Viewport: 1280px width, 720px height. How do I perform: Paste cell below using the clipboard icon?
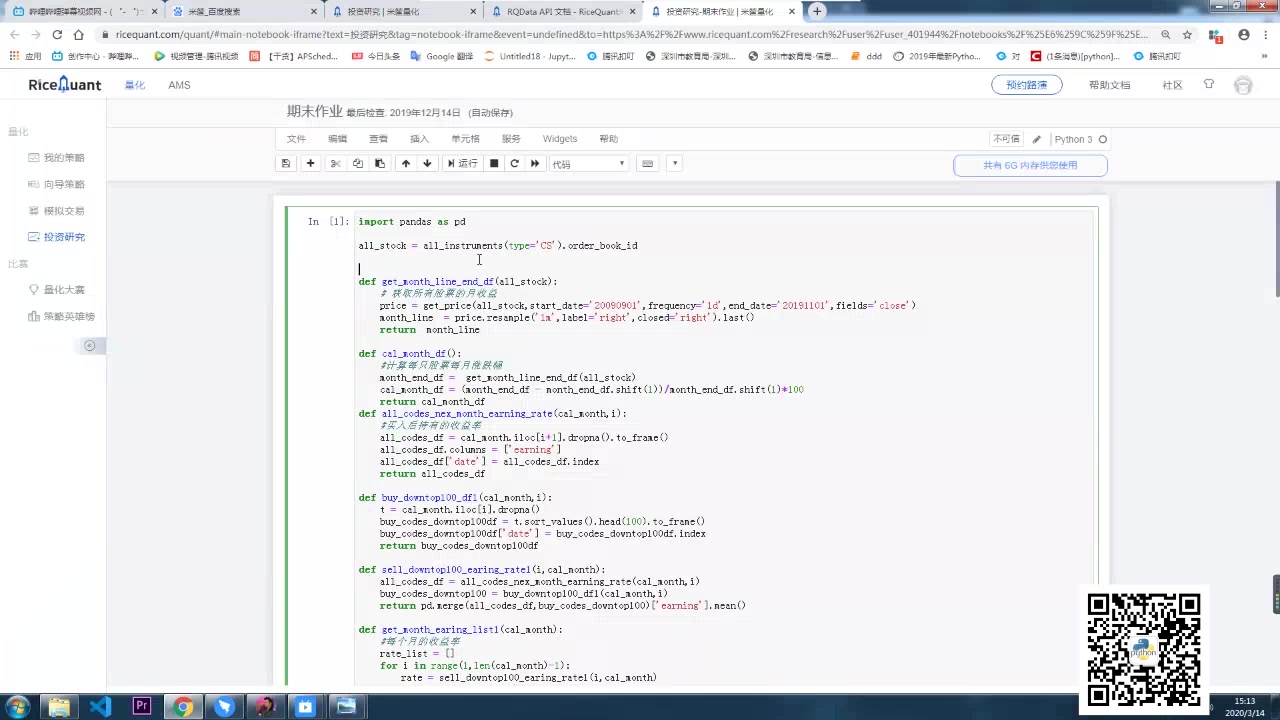point(379,163)
